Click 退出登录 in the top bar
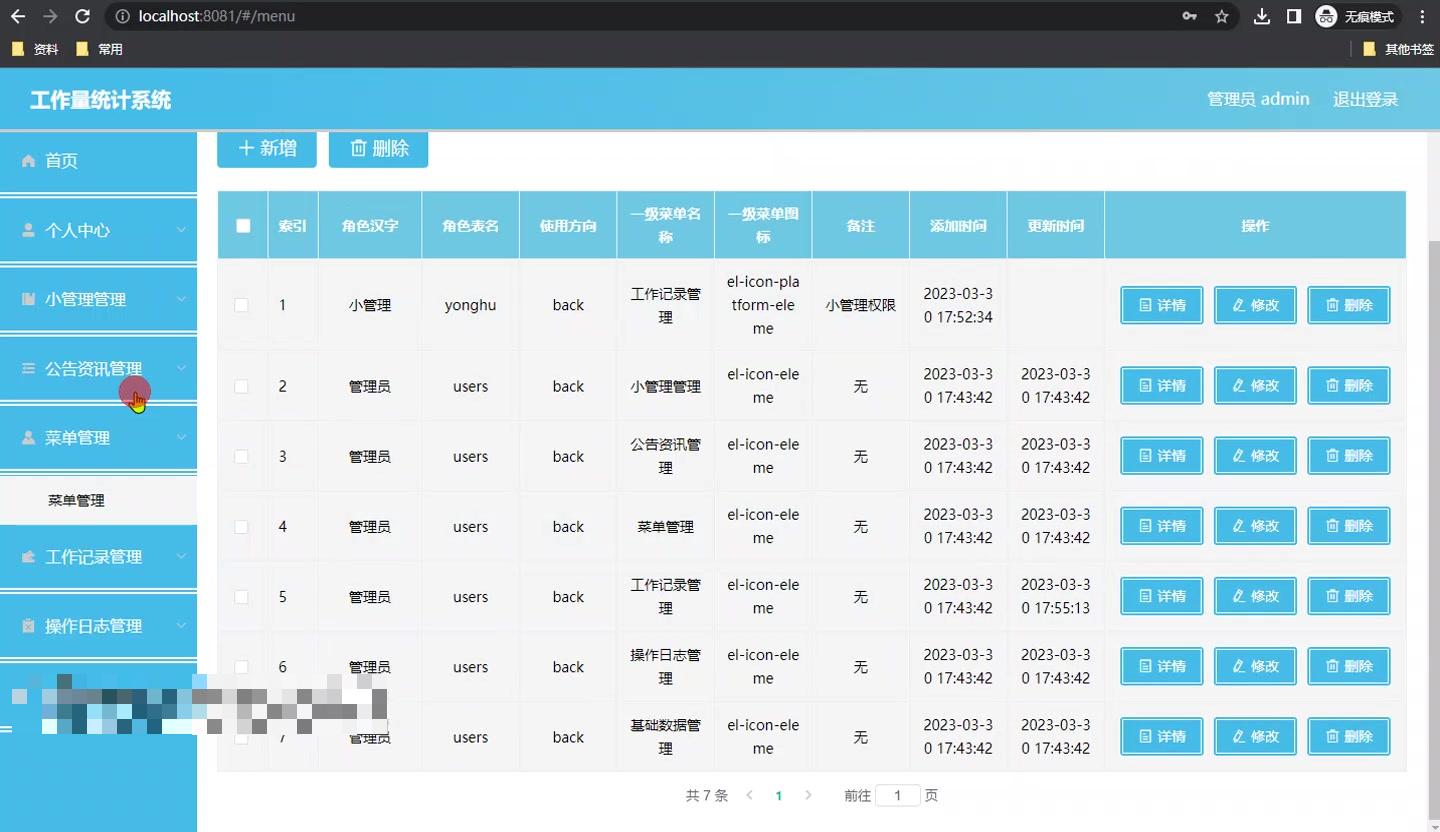 [1364, 99]
